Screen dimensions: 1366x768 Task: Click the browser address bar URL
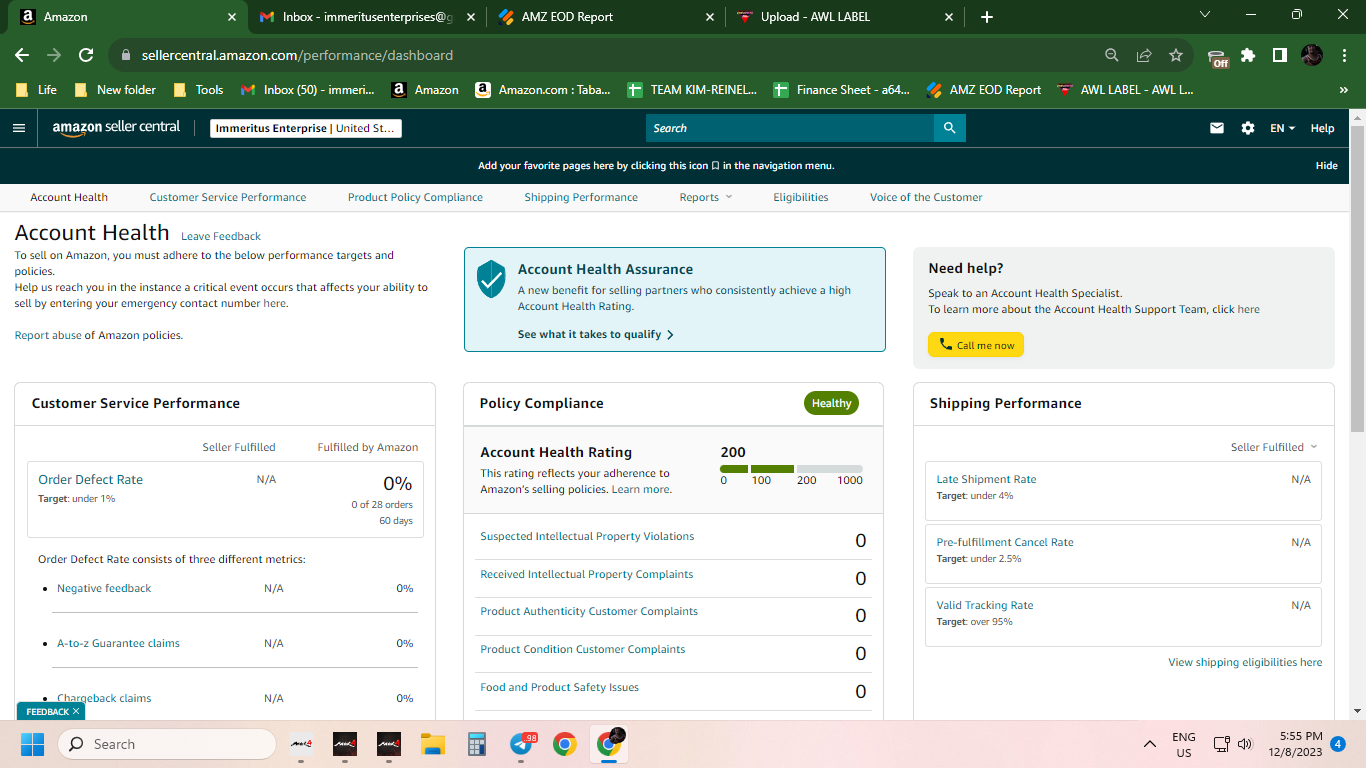click(297, 55)
